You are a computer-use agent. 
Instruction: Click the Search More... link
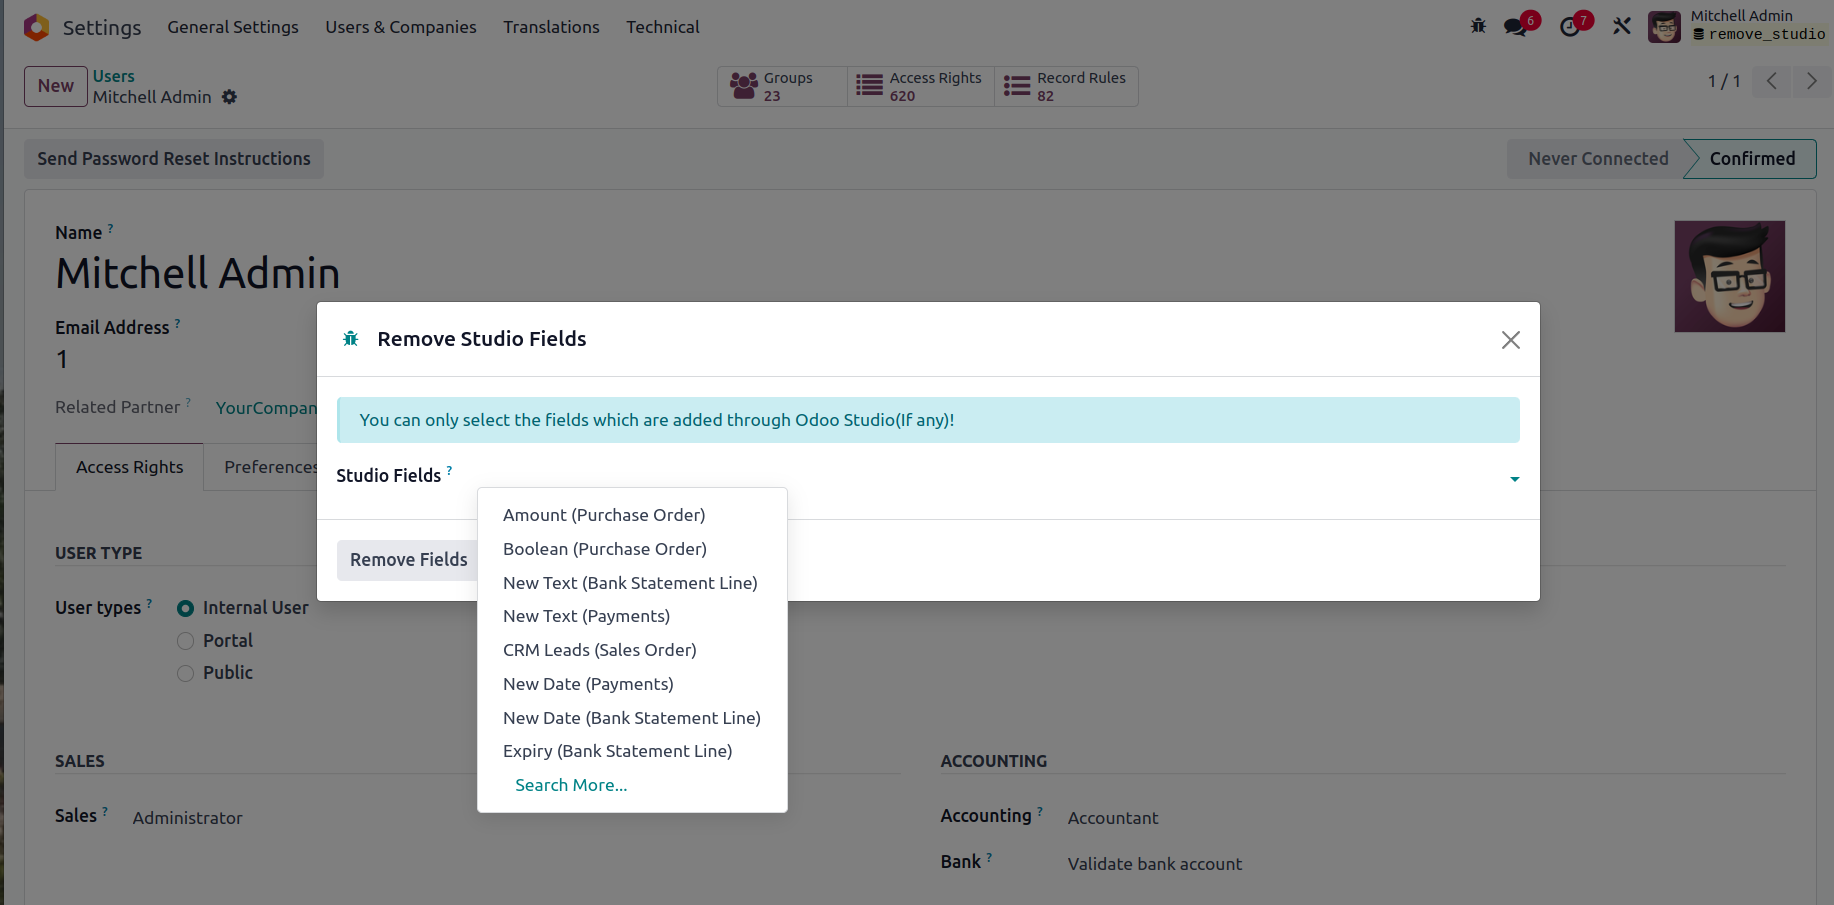pyautogui.click(x=571, y=785)
